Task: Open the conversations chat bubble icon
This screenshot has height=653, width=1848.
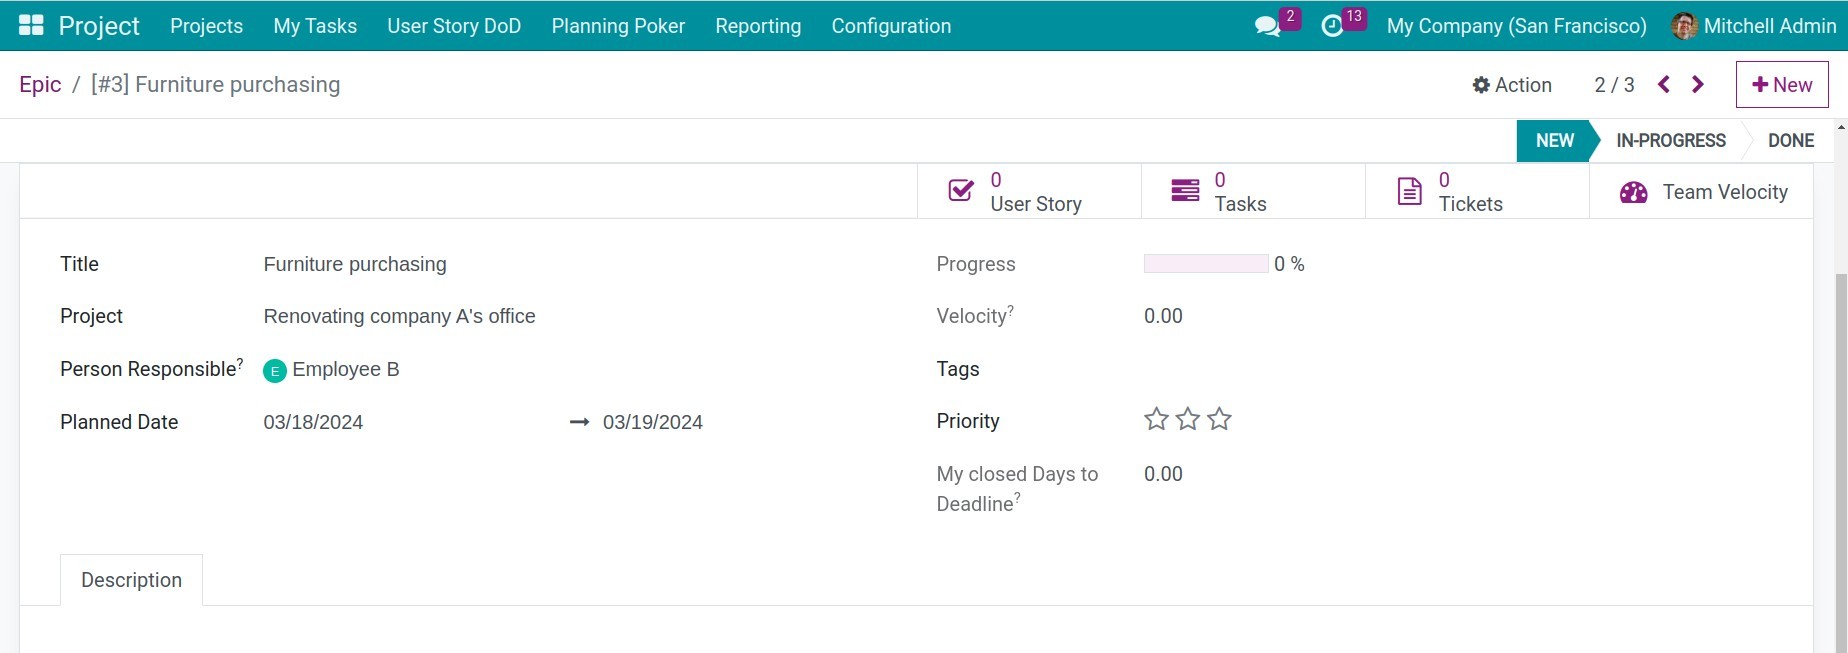Action: coord(1267,26)
